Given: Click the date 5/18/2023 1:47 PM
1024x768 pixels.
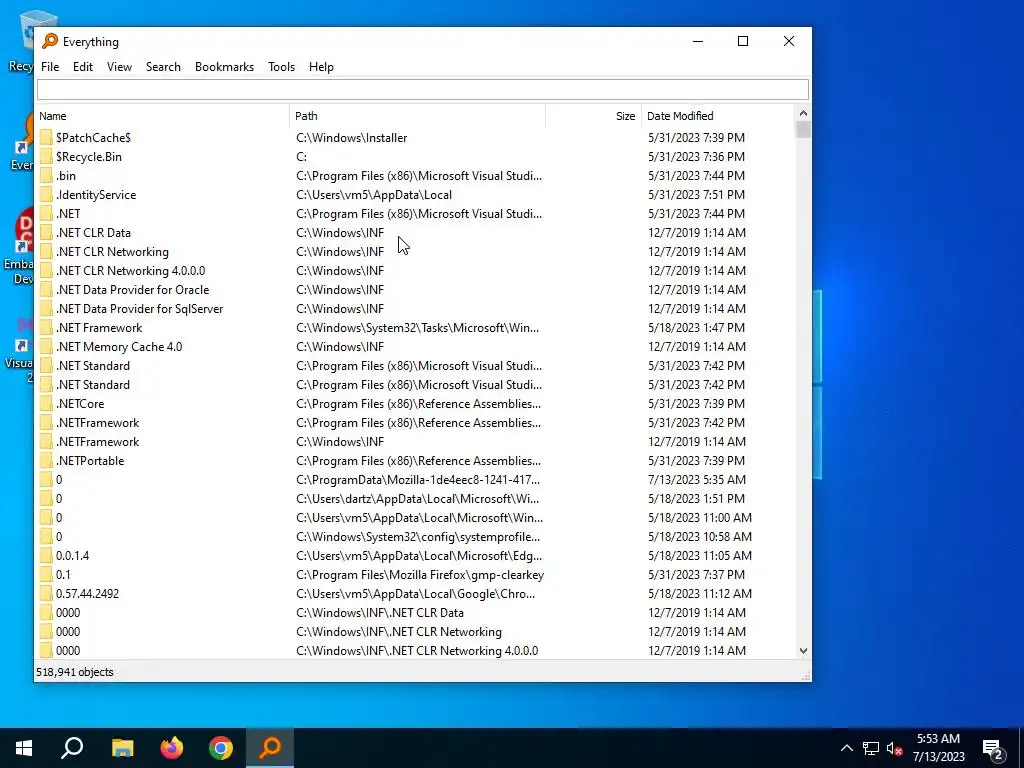Looking at the screenshot, I should (x=696, y=328).
